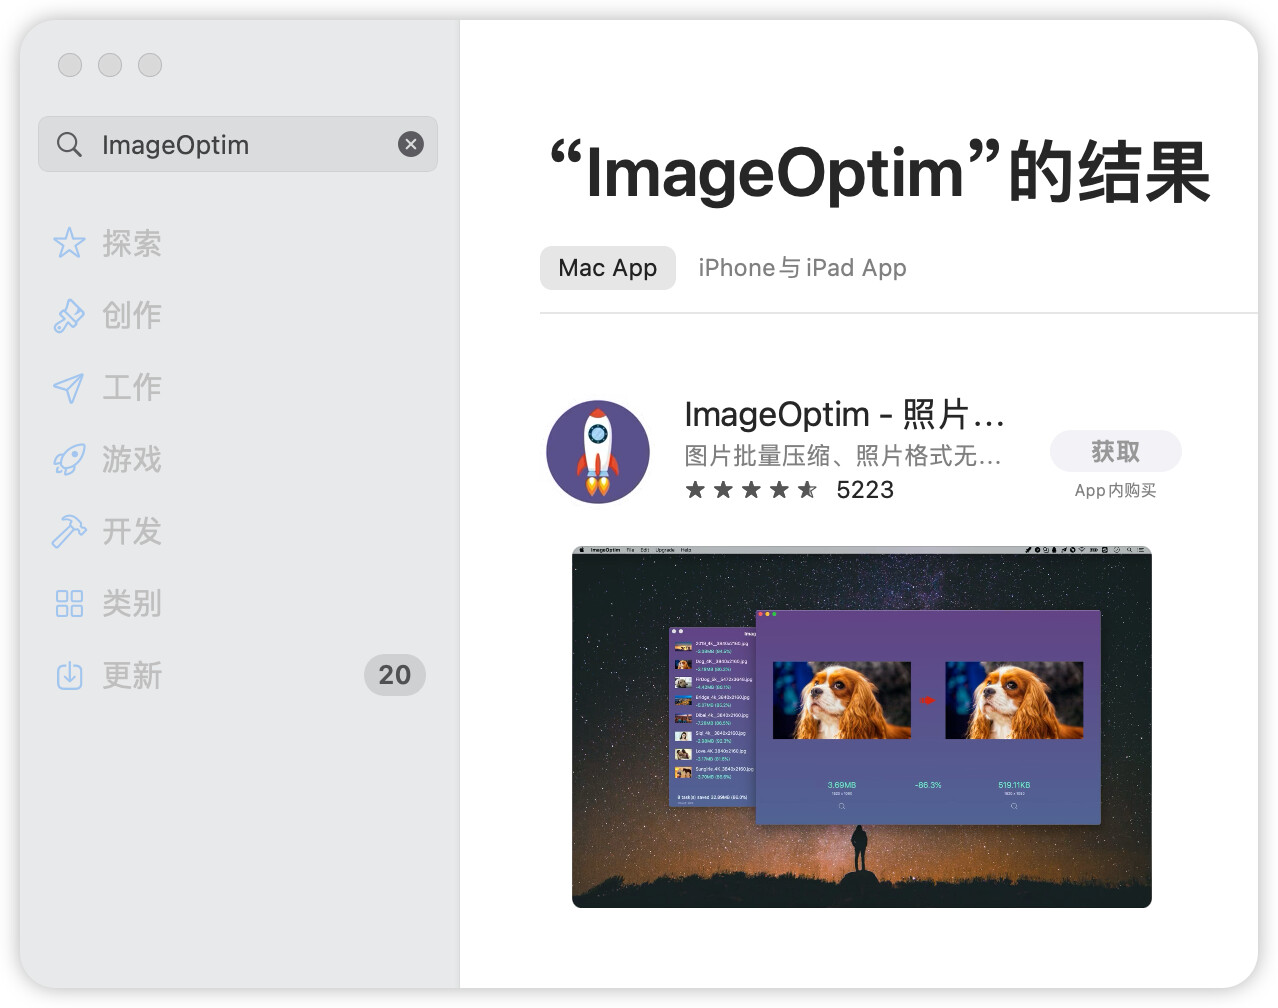
Task: Switch to iPhone与iPad App tab
Action: [x=802, y=268]
